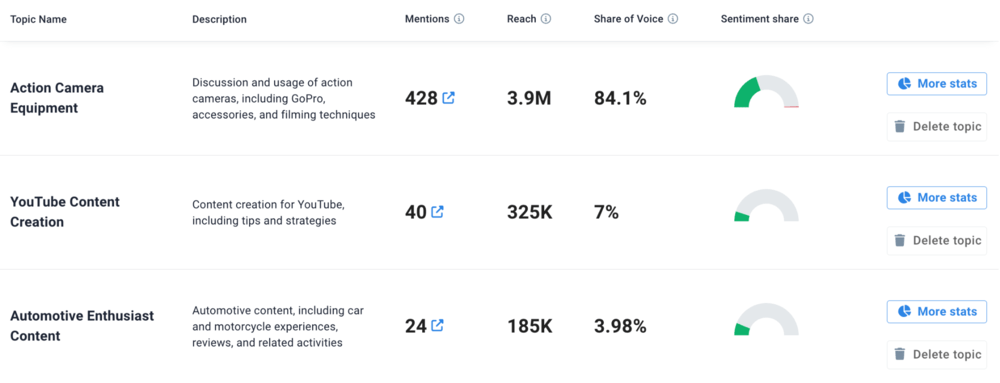Open More stats for Automotive Enthusiast Content
The image size is (1000, 383).
(937, 312)
